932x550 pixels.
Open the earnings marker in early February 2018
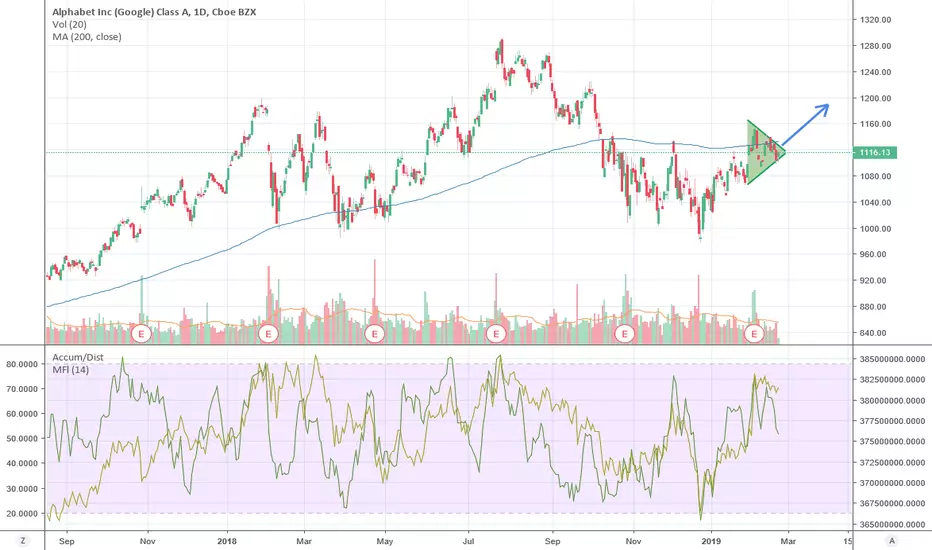(268, 334)
